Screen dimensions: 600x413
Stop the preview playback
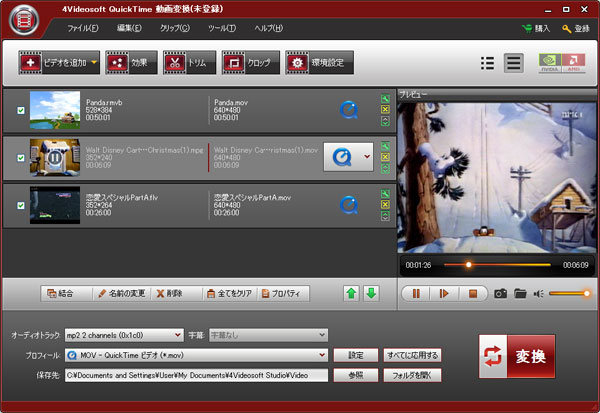coord(473,294)
